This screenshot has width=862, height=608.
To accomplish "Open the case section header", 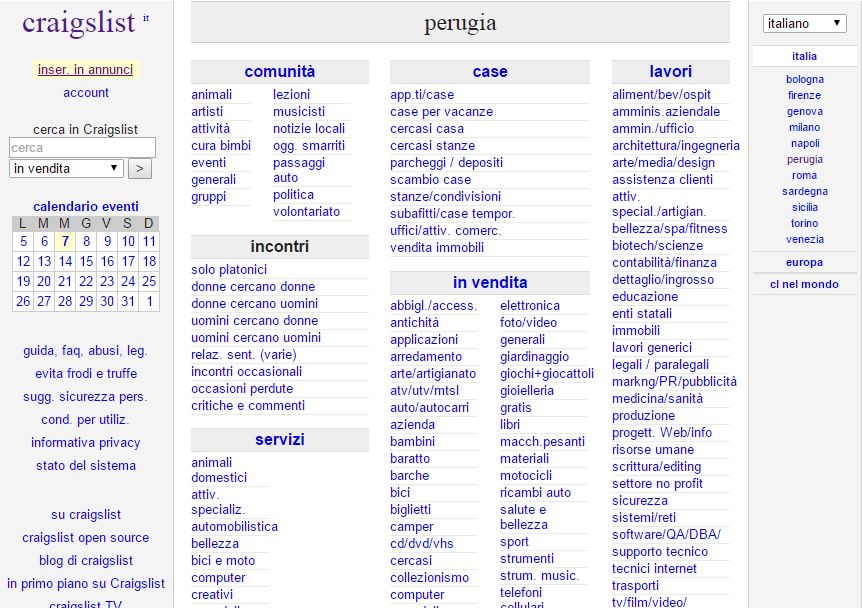I will 489,72.
